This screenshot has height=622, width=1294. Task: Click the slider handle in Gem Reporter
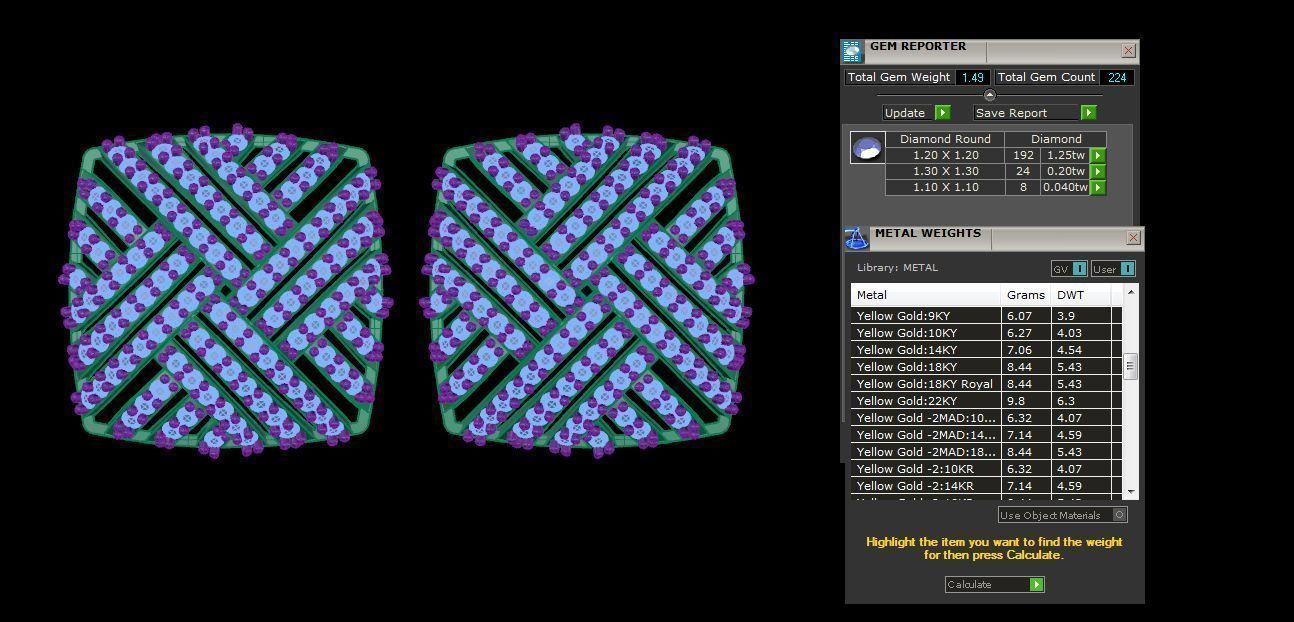point(989,95)
